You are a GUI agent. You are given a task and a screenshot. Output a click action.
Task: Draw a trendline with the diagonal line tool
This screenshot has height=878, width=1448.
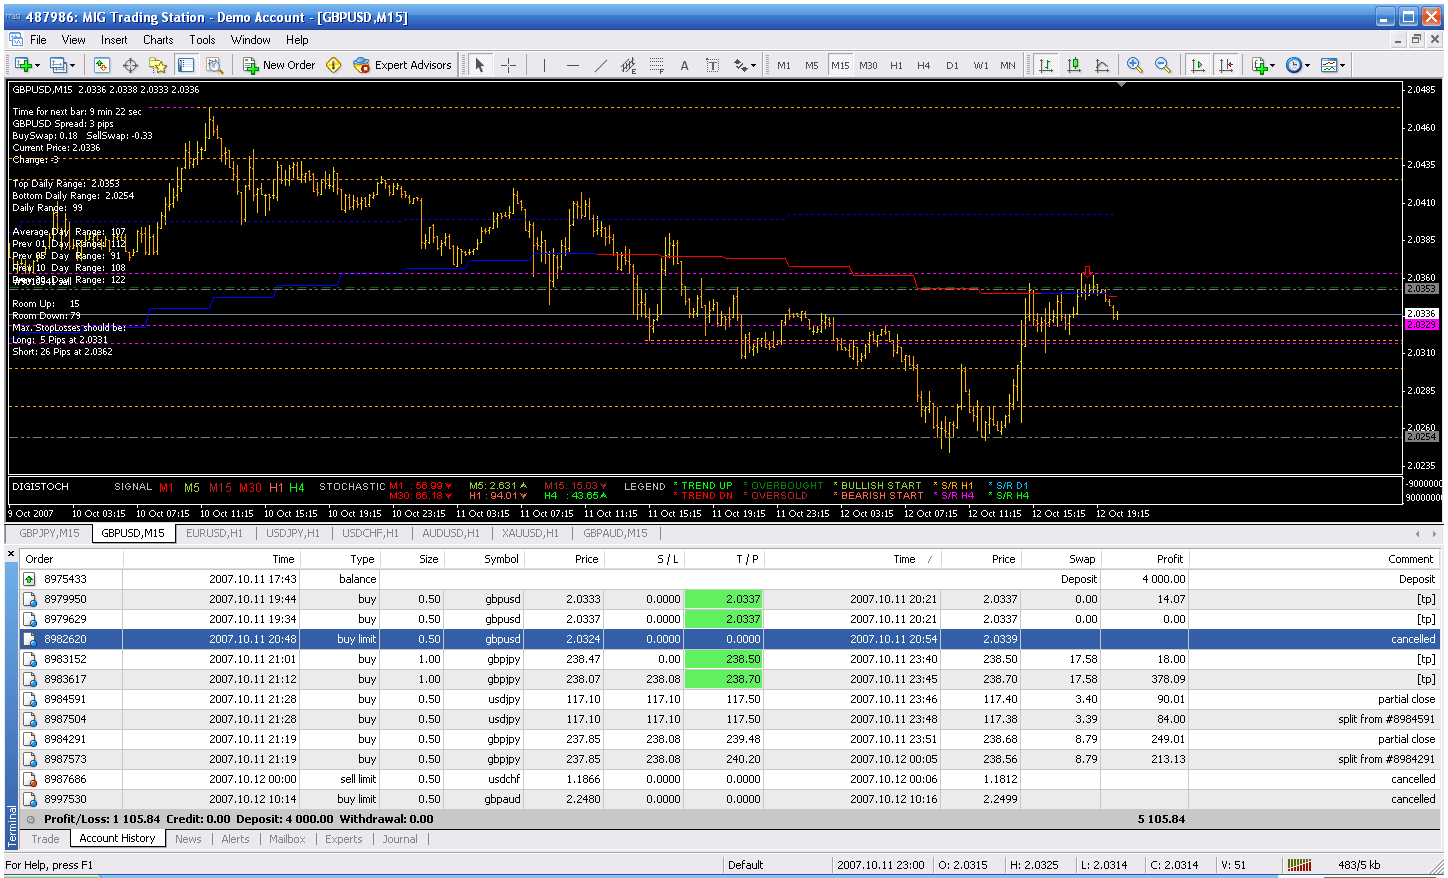coord(600,65)
